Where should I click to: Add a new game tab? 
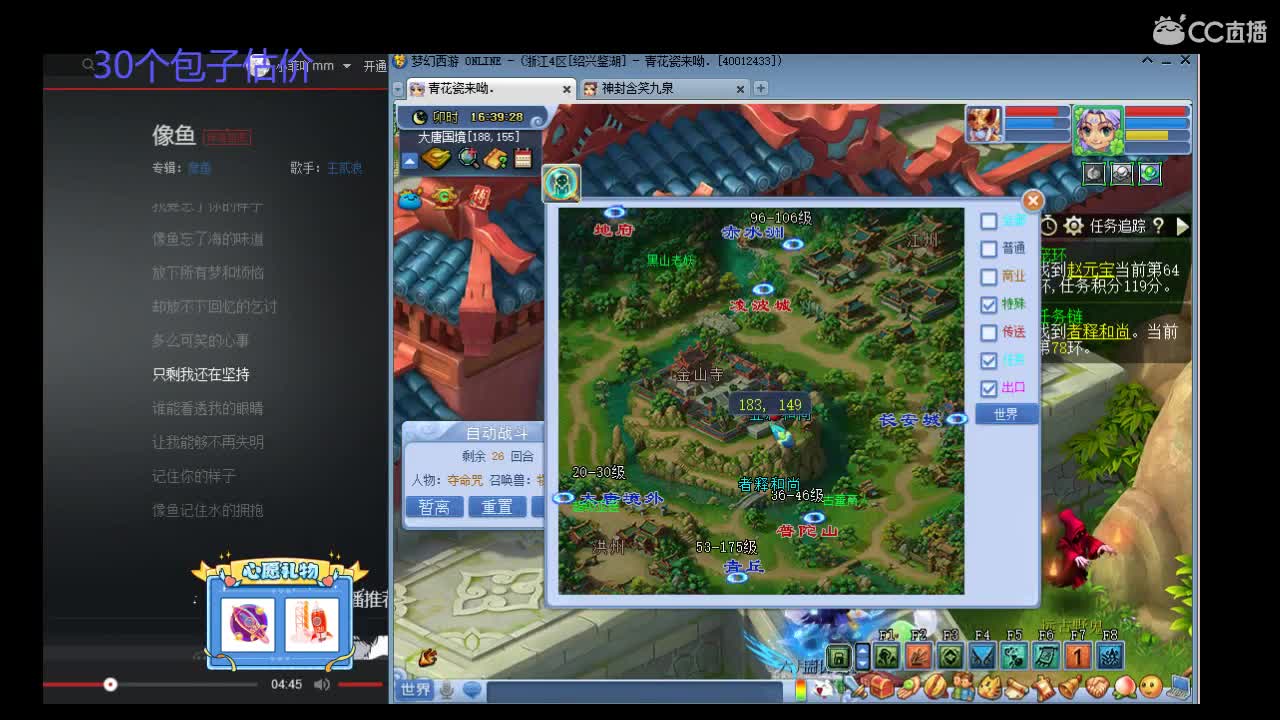point(761,88)
